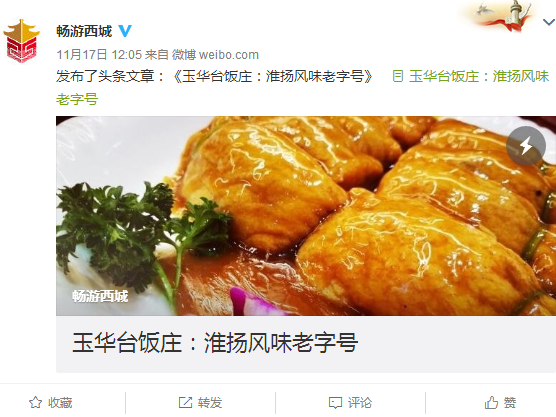This screenshot has height=417, width=556.
Task: Click the article card title 玉华台饭庄：淮扬风味老字号
Action: [215, 343]
